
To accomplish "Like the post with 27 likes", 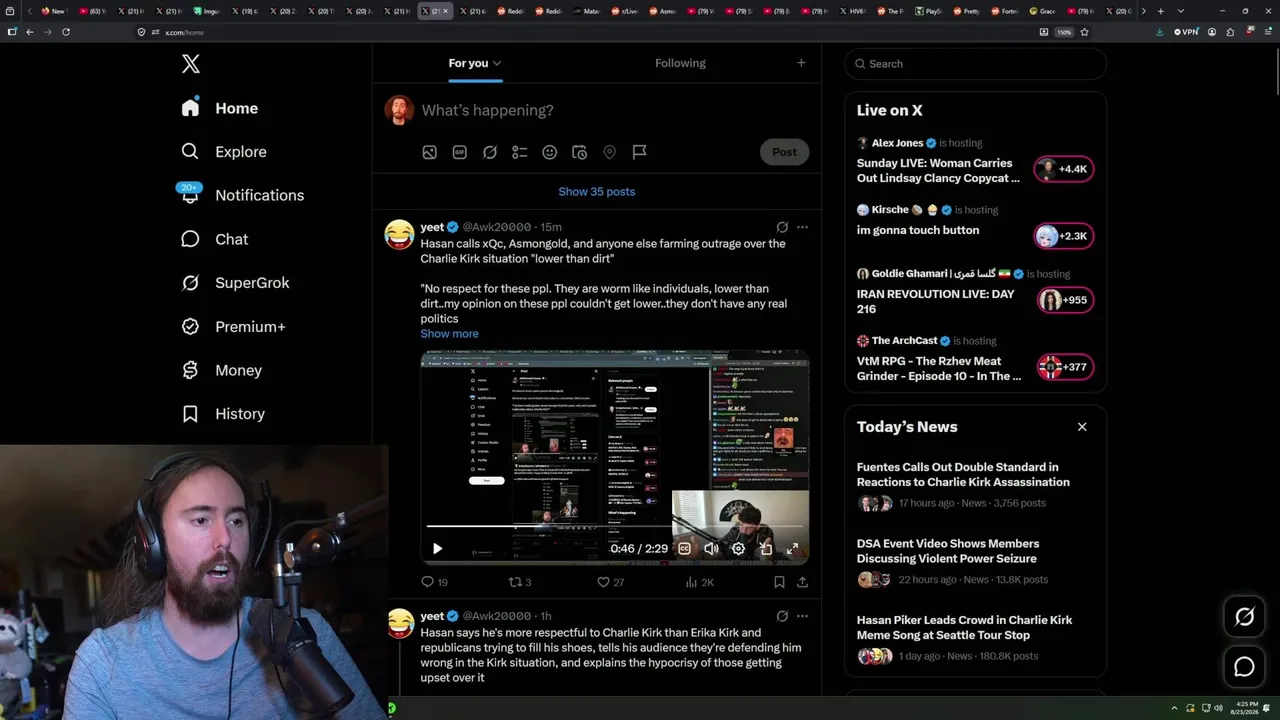I will pos(610,582).
